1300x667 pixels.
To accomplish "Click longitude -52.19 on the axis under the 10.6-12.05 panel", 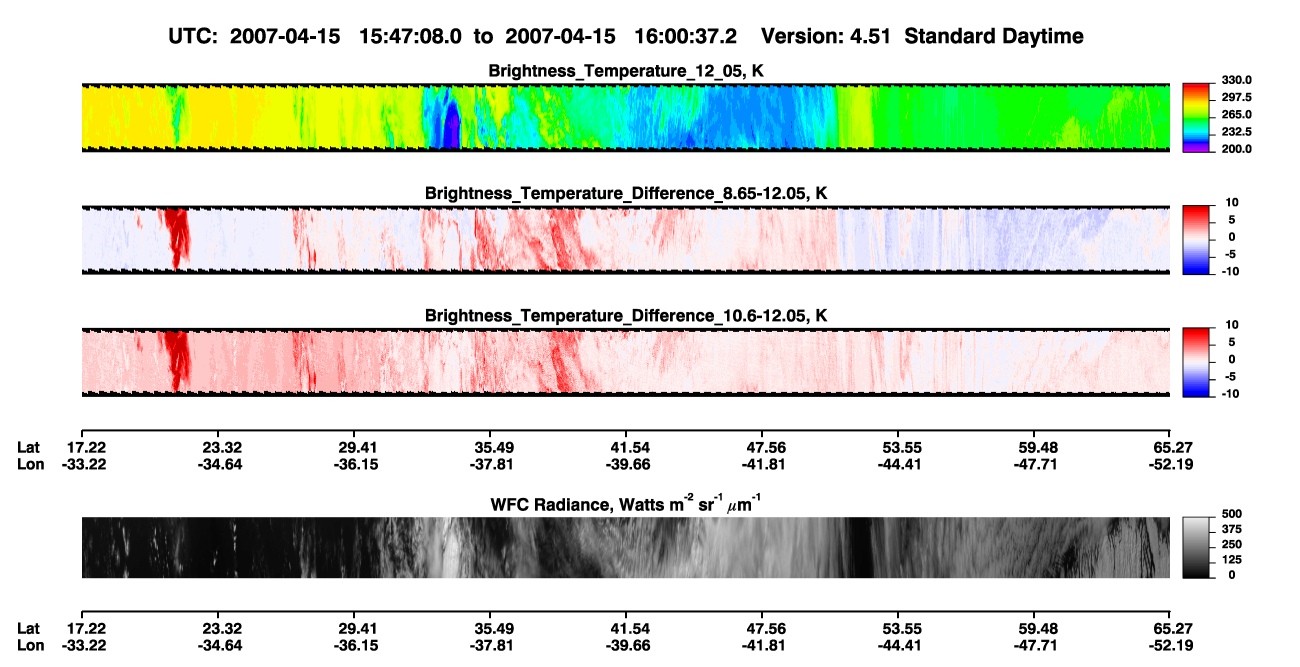I will coord(1170,464).
